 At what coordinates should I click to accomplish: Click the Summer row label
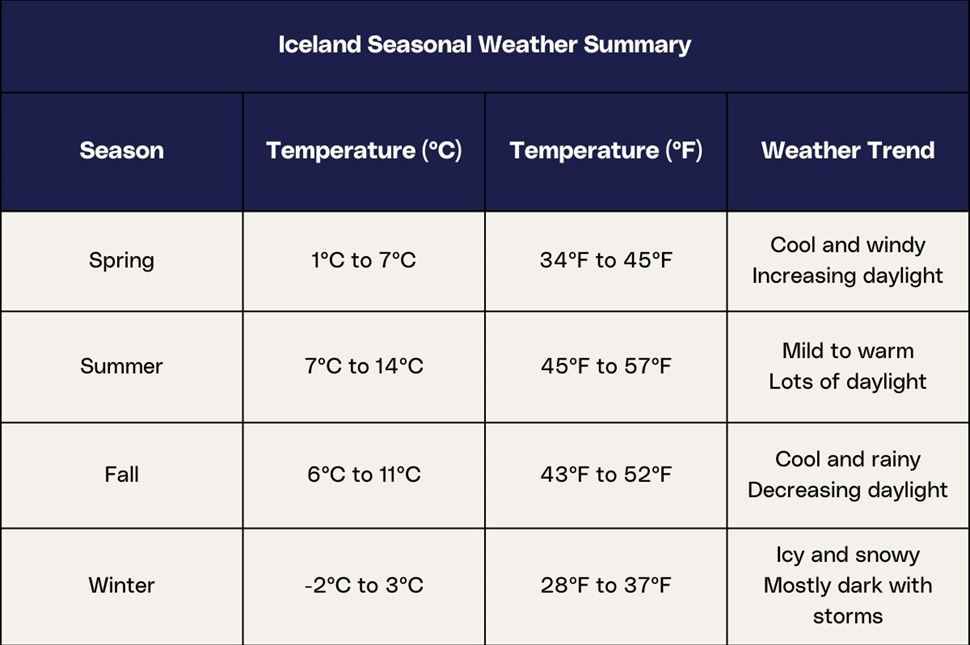[x=121, y=366]
